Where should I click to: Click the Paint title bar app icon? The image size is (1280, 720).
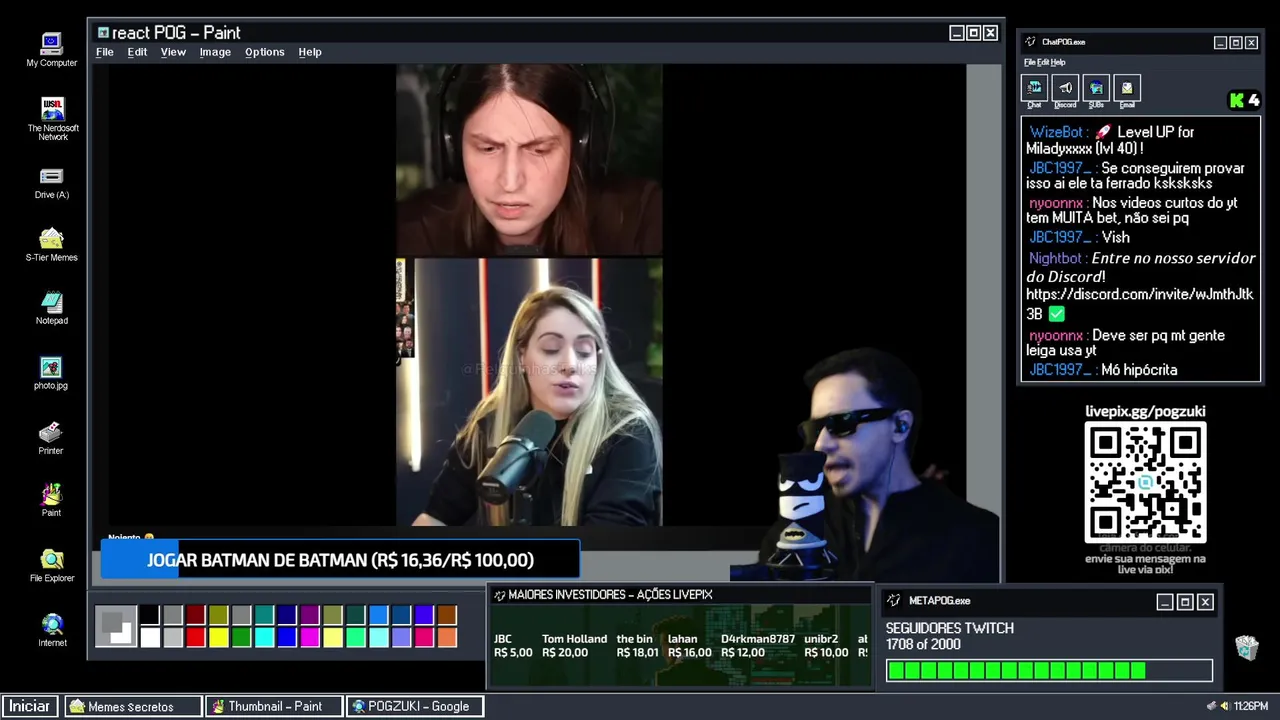[102, 33]
